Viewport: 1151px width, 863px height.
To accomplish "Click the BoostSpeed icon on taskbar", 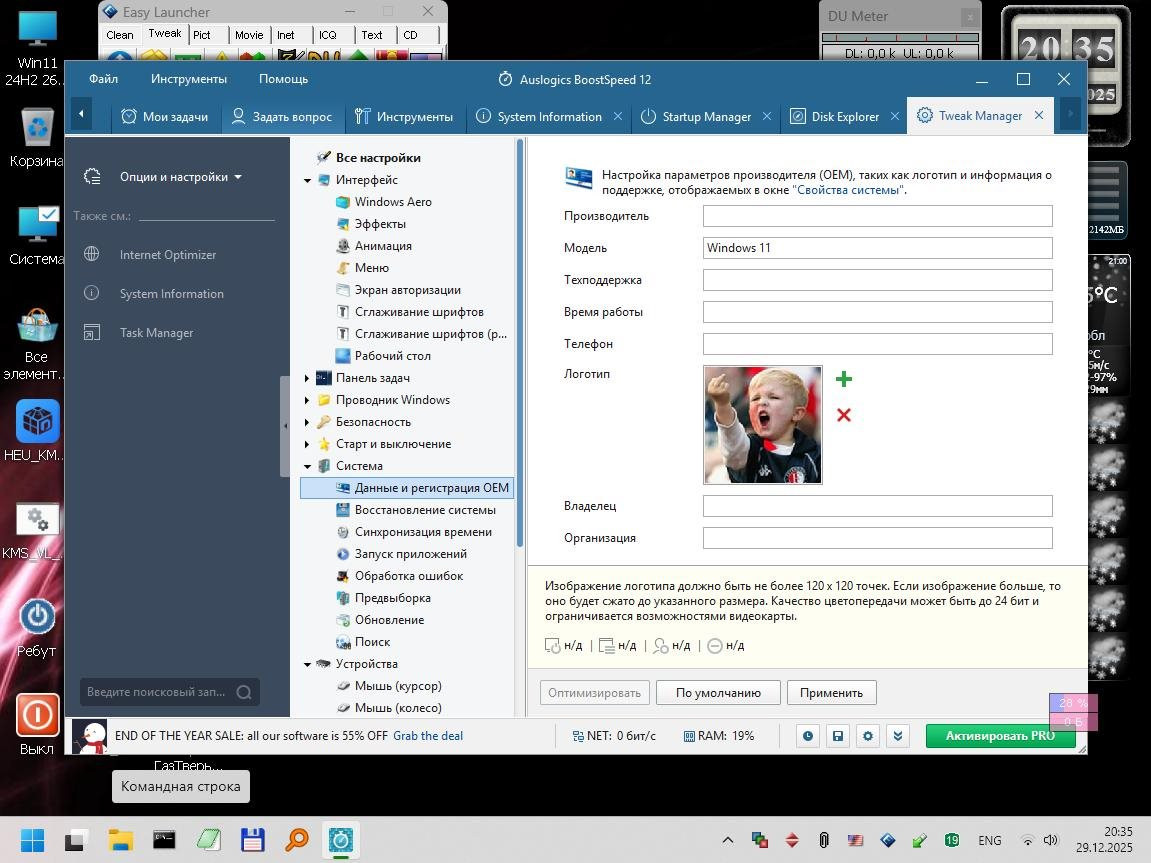I will pyautogui.click(x=341, y=840).
